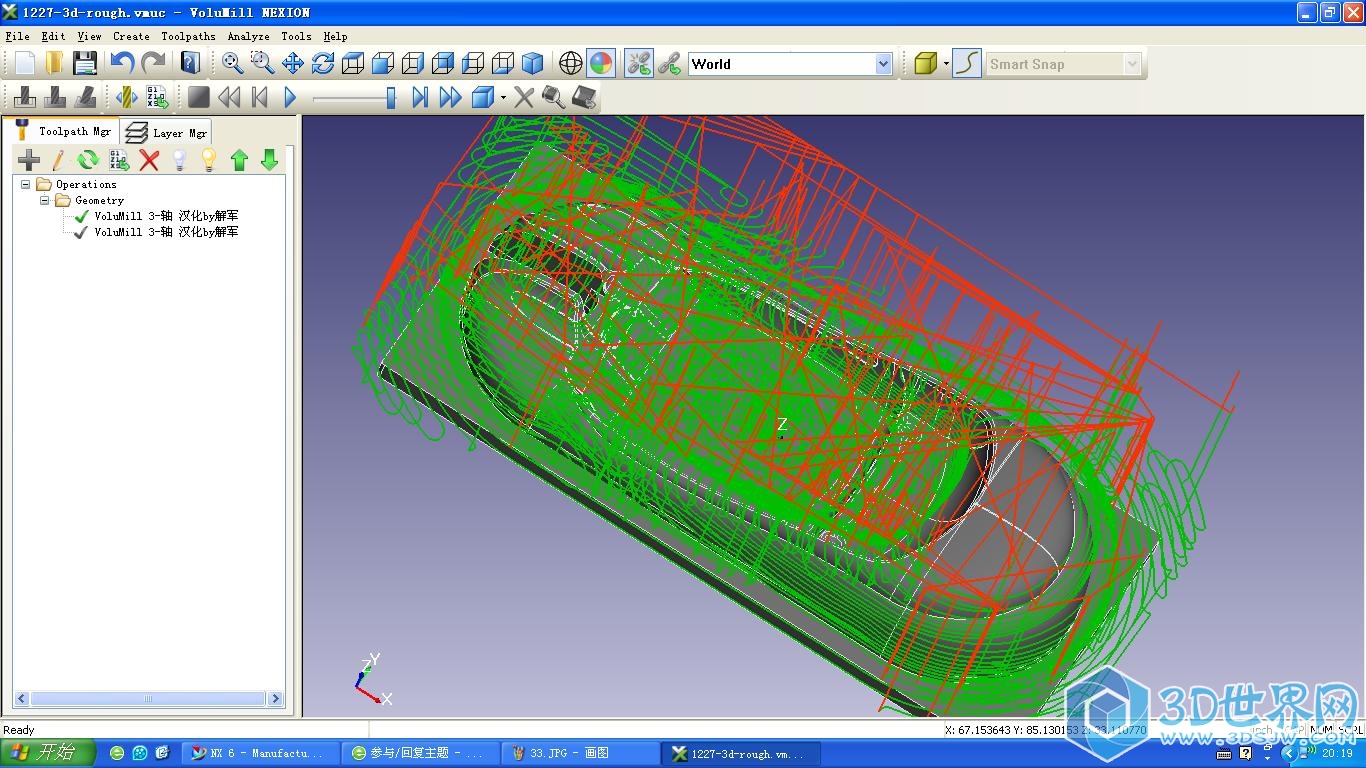This screenshot has height=768, width=1366.
Task: Toggle the curve snap S-shaped icon
Action: coord(967,63)
